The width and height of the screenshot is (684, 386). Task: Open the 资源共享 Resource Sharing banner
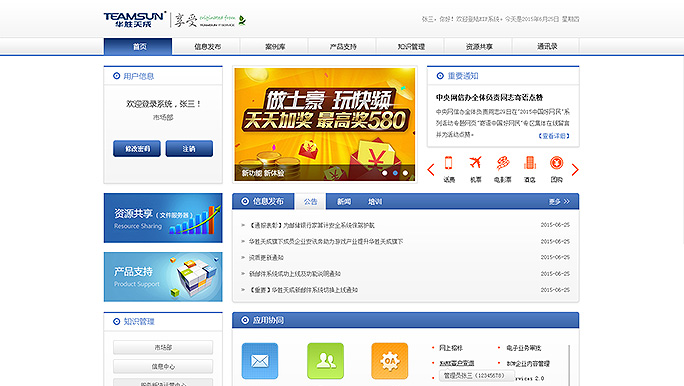[x=163, y=218]
